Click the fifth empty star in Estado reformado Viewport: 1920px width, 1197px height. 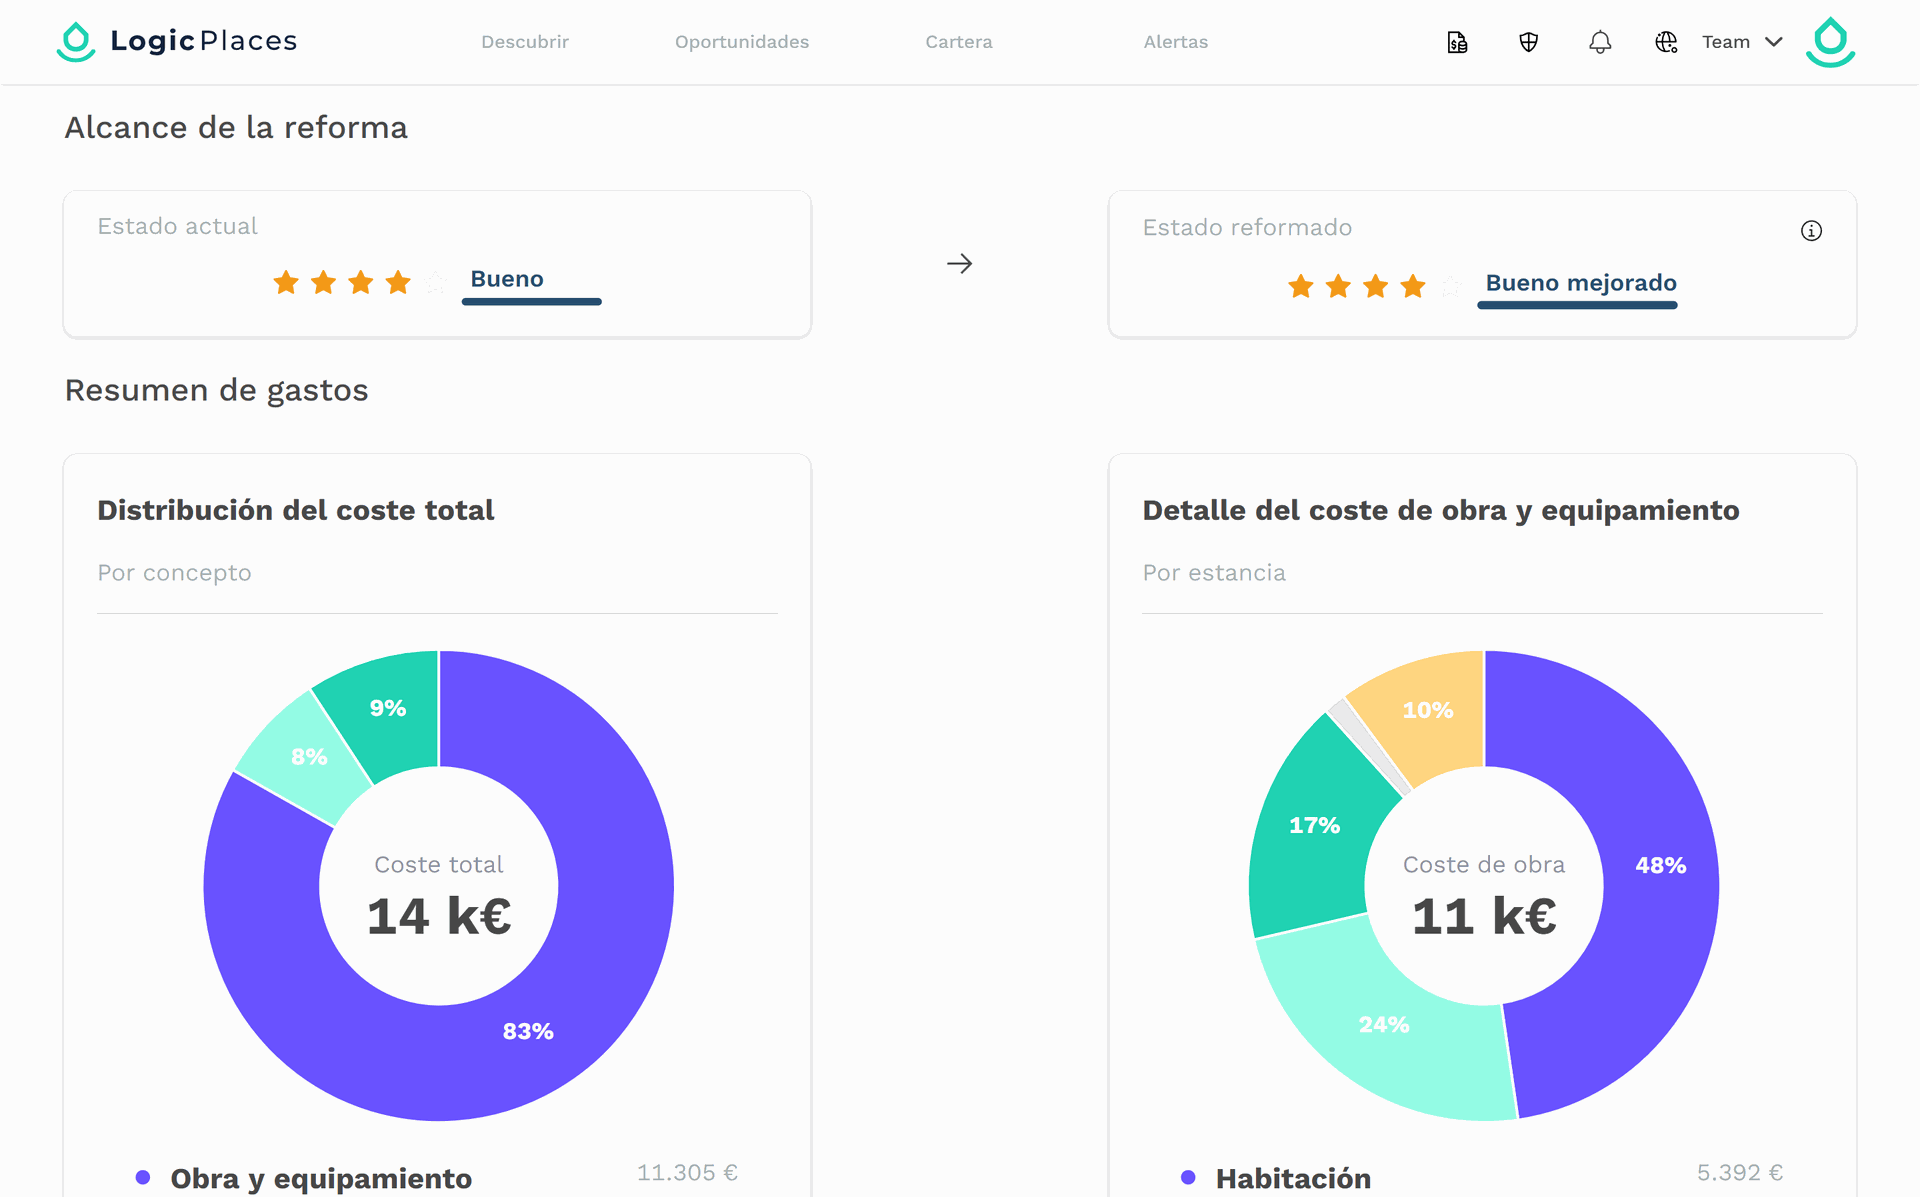pyautogui.click(x=1451, y=287)
